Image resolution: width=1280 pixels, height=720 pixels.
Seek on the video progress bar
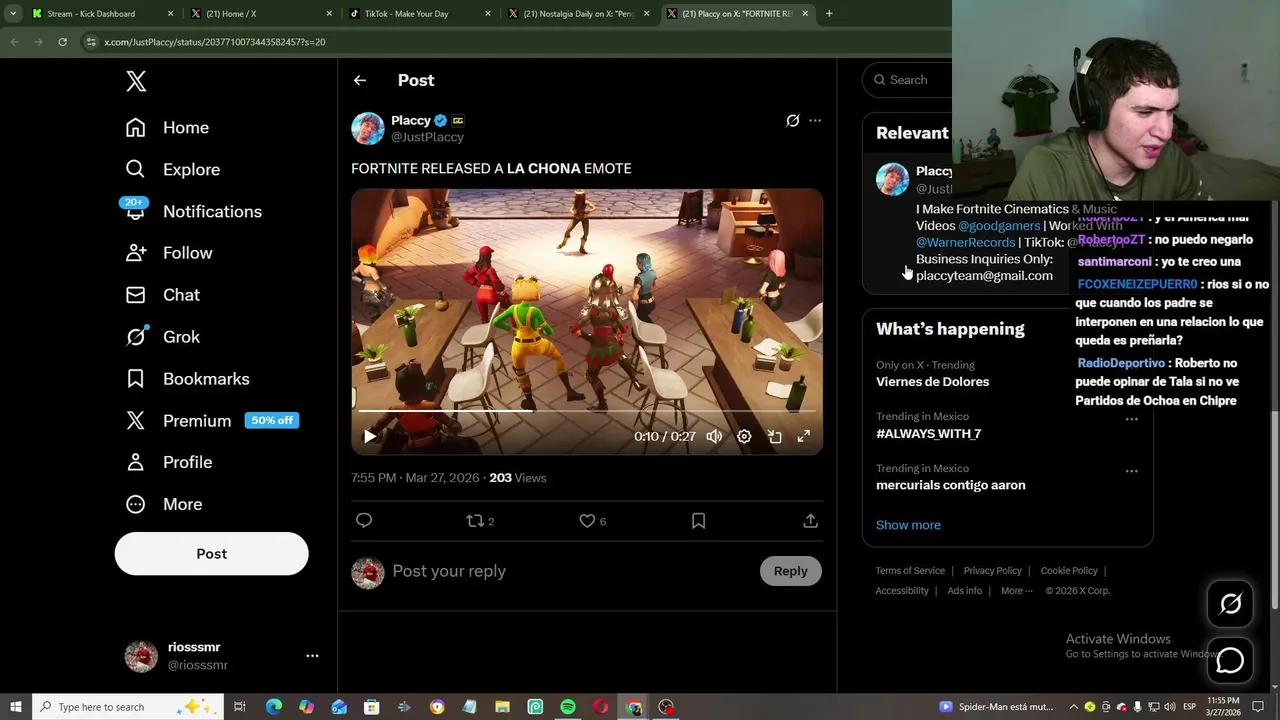coord(587,411)
